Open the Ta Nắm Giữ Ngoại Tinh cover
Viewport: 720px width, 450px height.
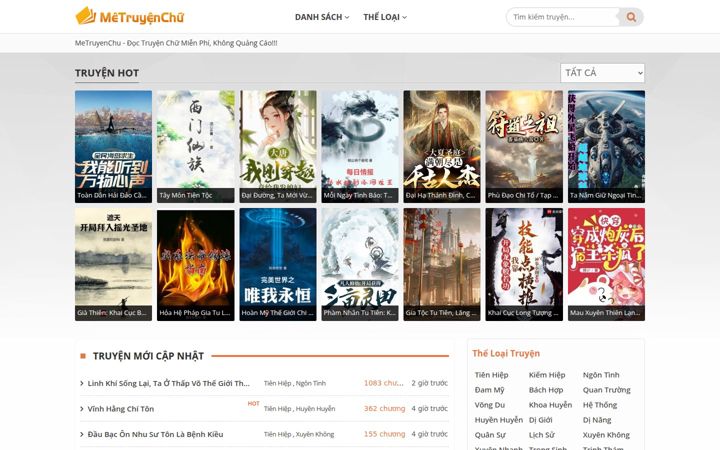[x=606, y=146]
